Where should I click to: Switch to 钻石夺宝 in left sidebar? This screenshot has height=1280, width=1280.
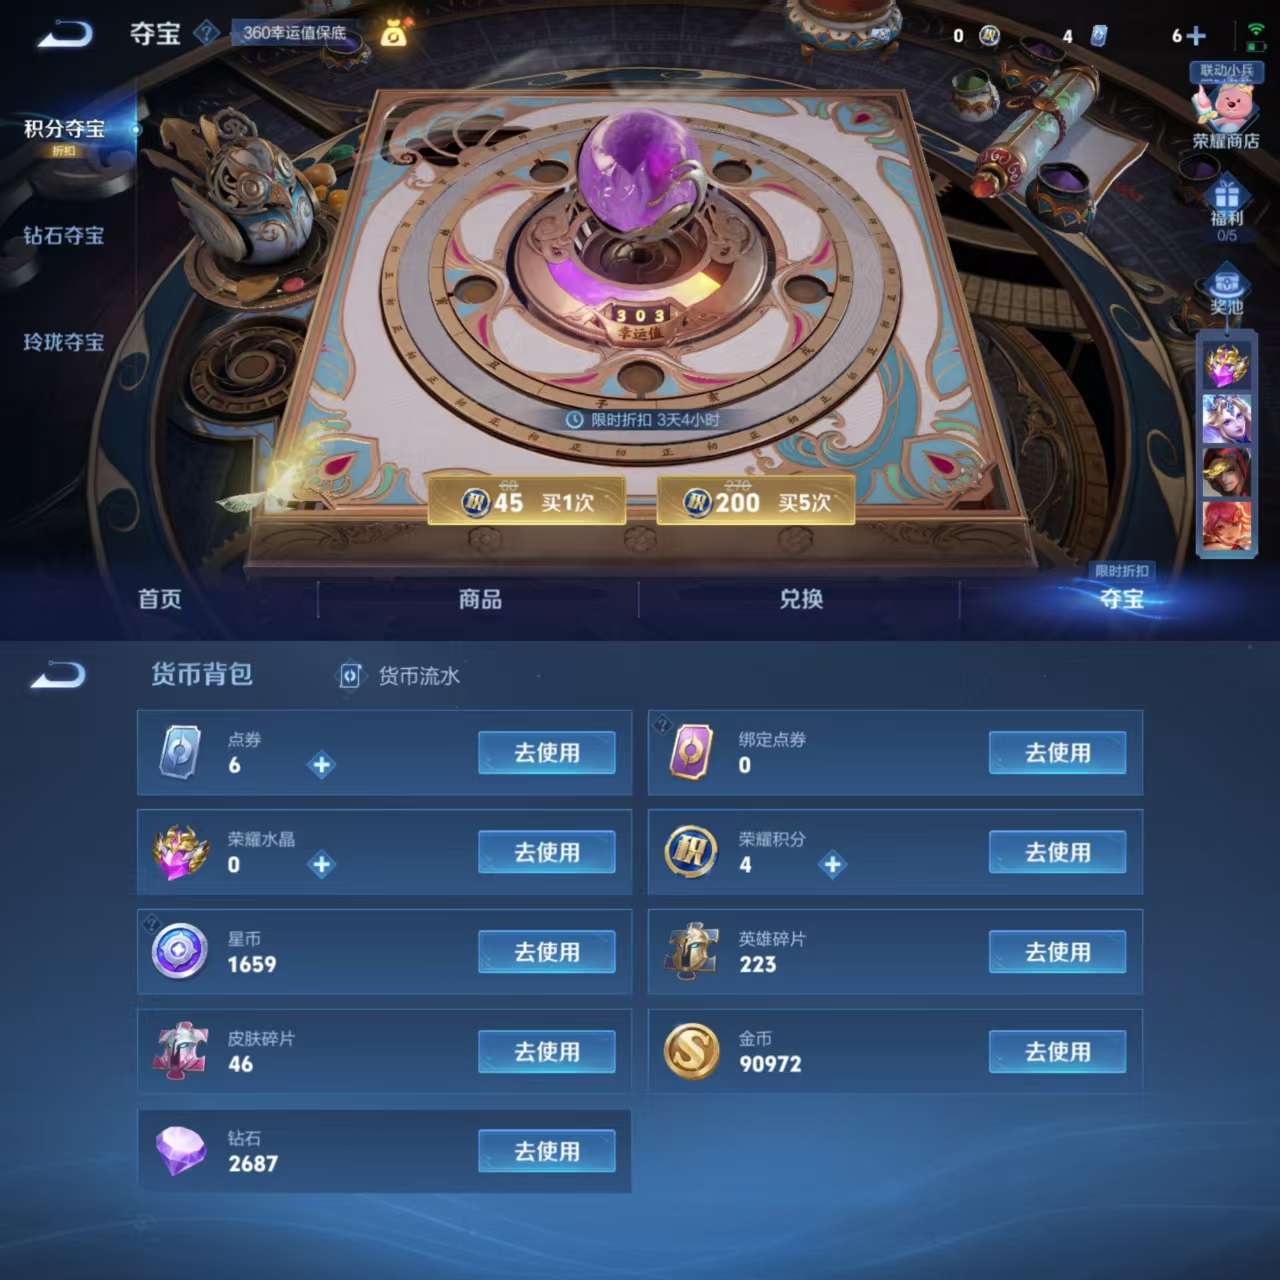pyautogui.click(x=64, y=236)
